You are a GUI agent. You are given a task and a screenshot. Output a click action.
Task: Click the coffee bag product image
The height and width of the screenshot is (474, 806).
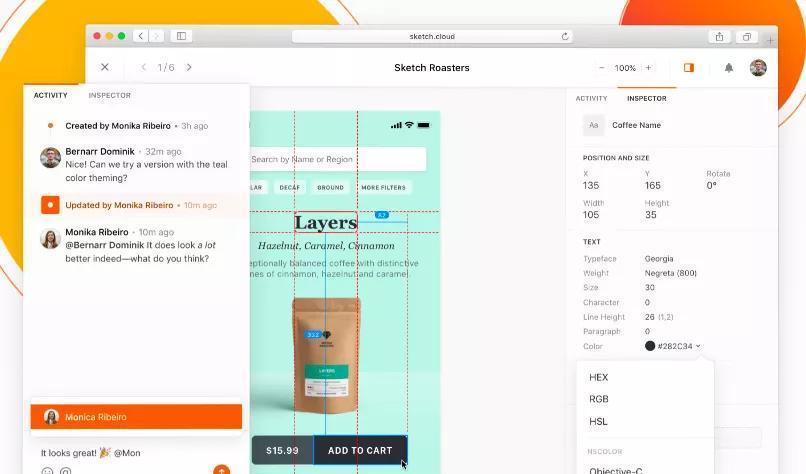(x=326, y=355)
